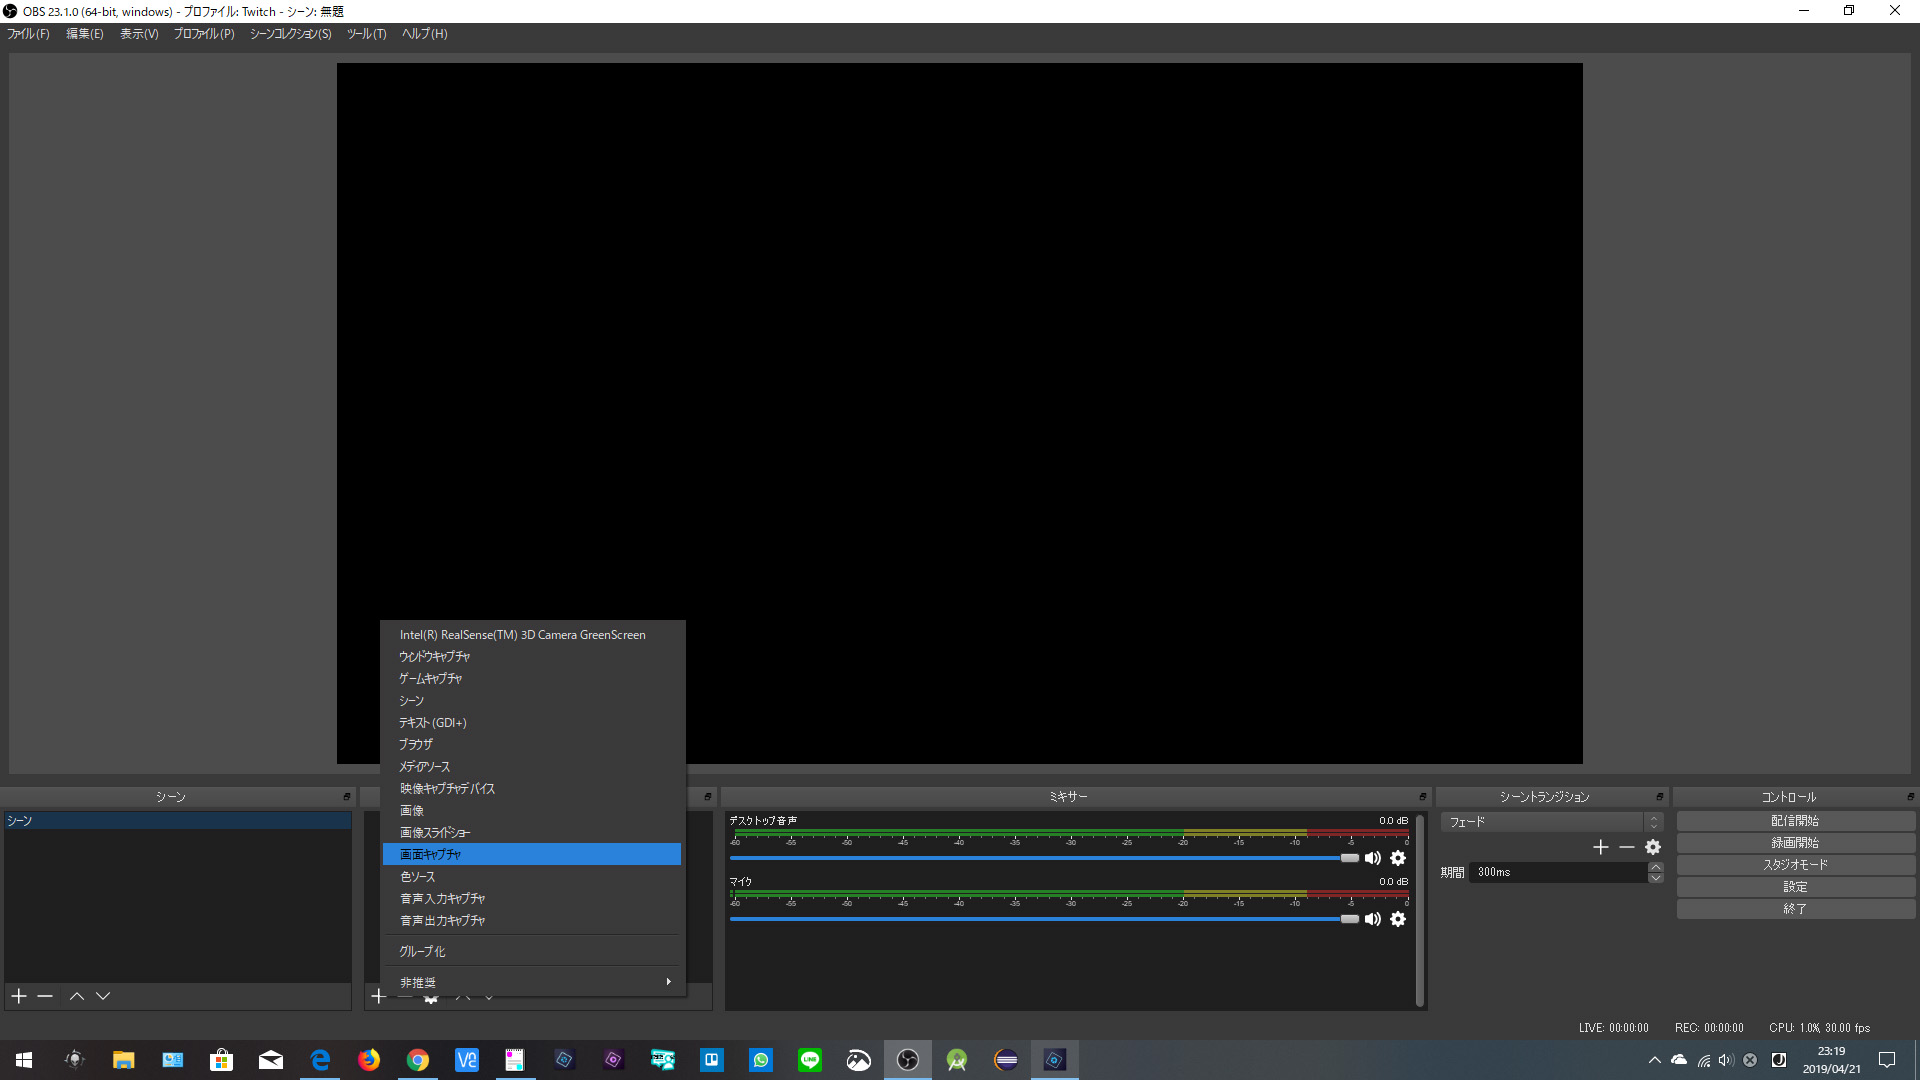Increase 期間 duration with up arrow
The height and width of the screenshot is (1080, 1920).
(x=1656, y=867)
